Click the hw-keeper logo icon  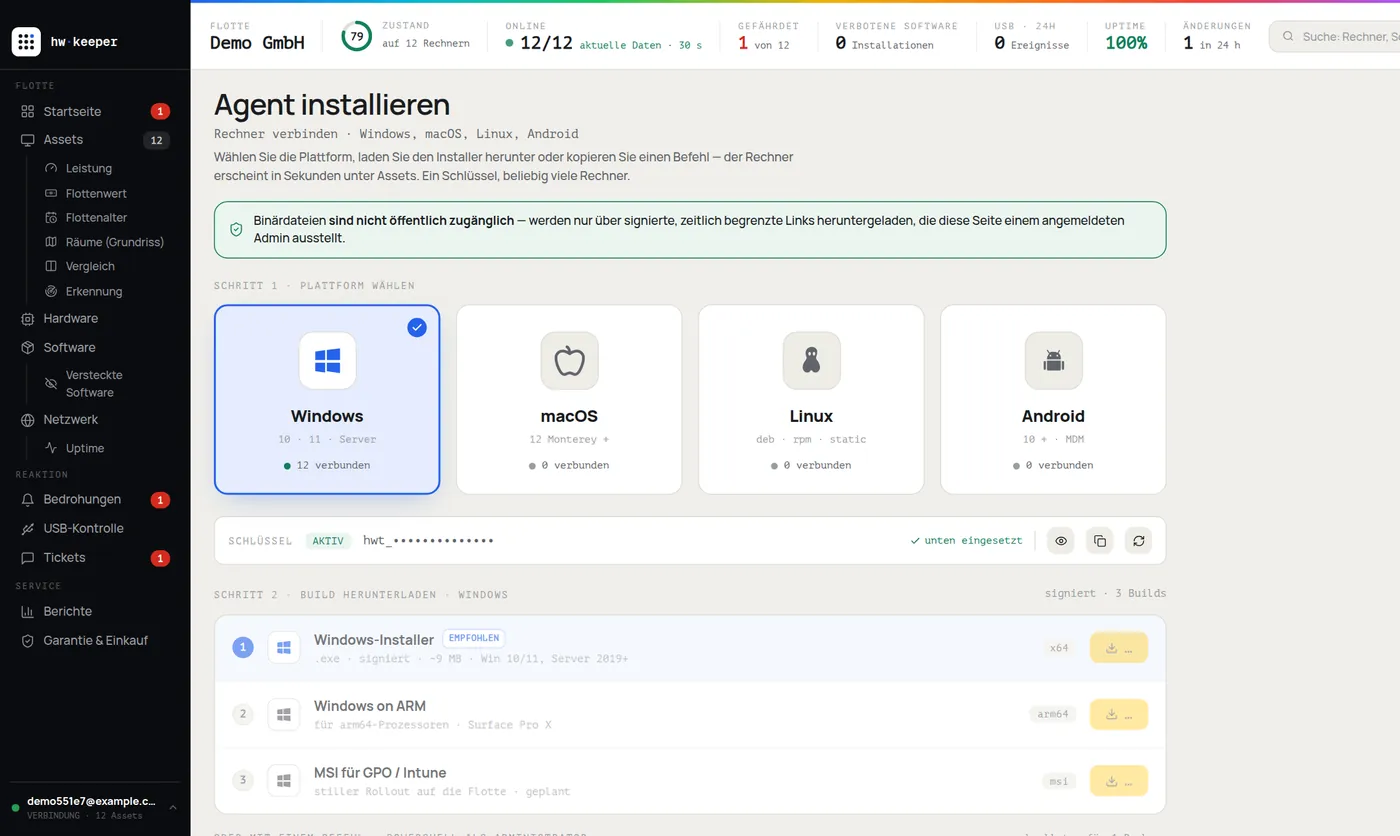tap(26, 42)
